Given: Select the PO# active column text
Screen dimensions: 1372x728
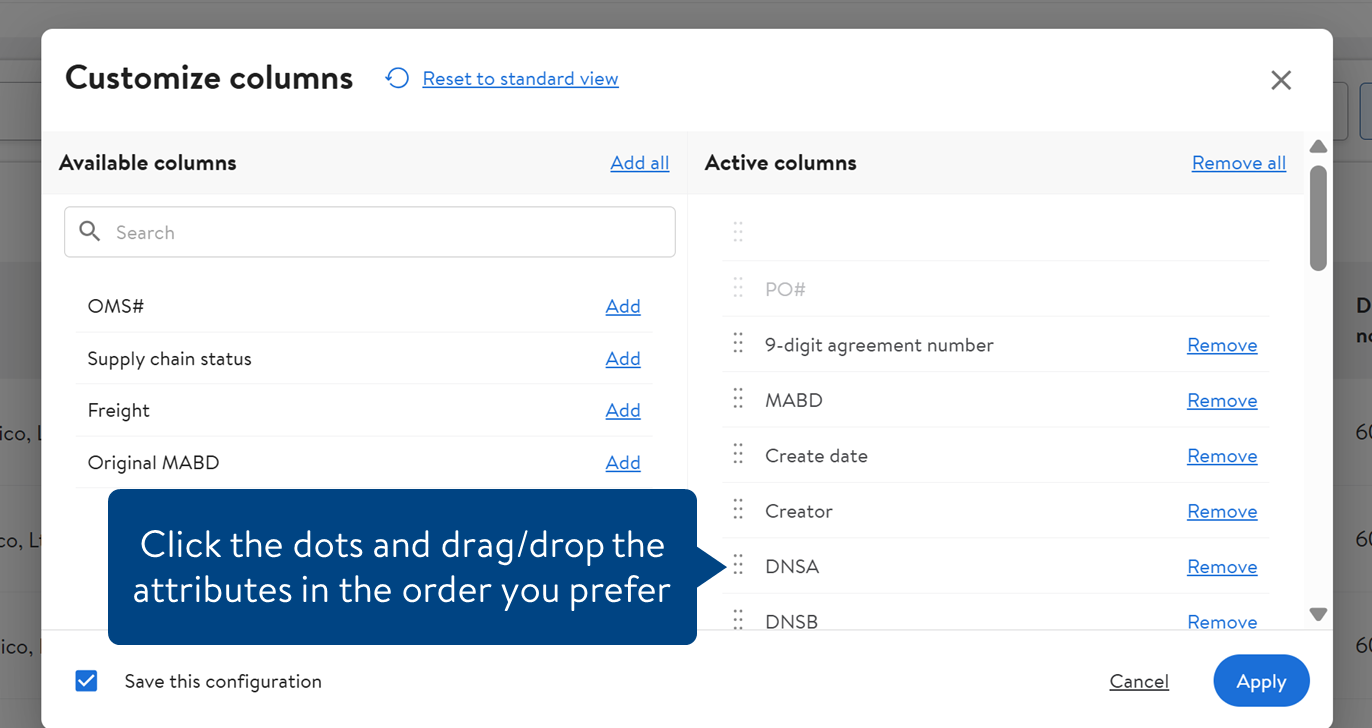Looking at the screenshot, I should click(x=785, y=289).
